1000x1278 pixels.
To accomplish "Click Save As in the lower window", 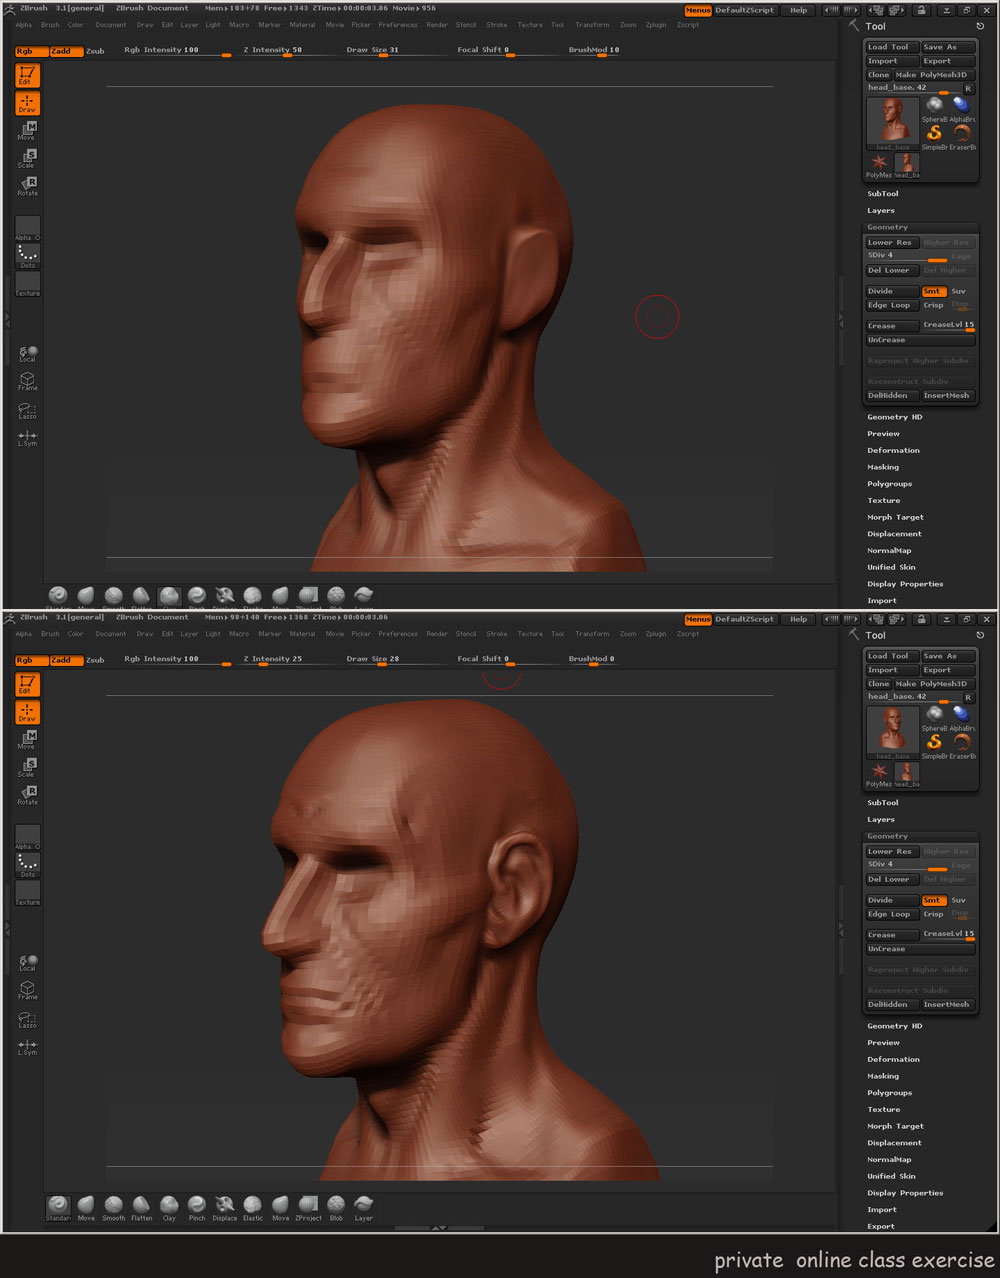I will [948, 656].
